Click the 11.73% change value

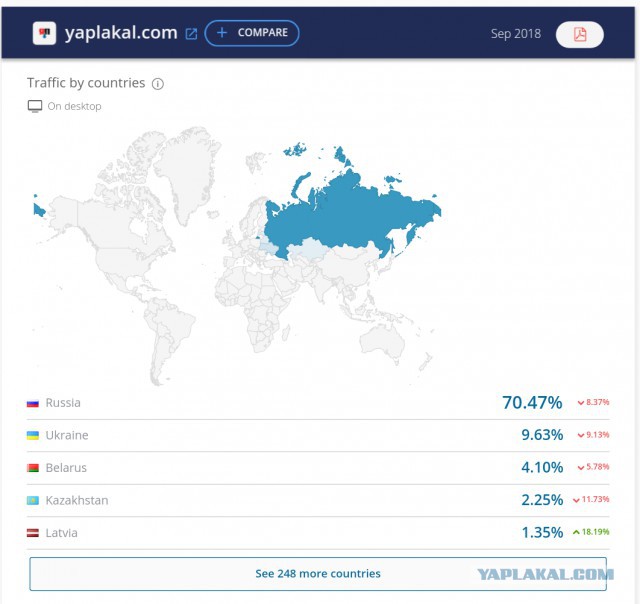pyautogui.click(x=596, y=499)
